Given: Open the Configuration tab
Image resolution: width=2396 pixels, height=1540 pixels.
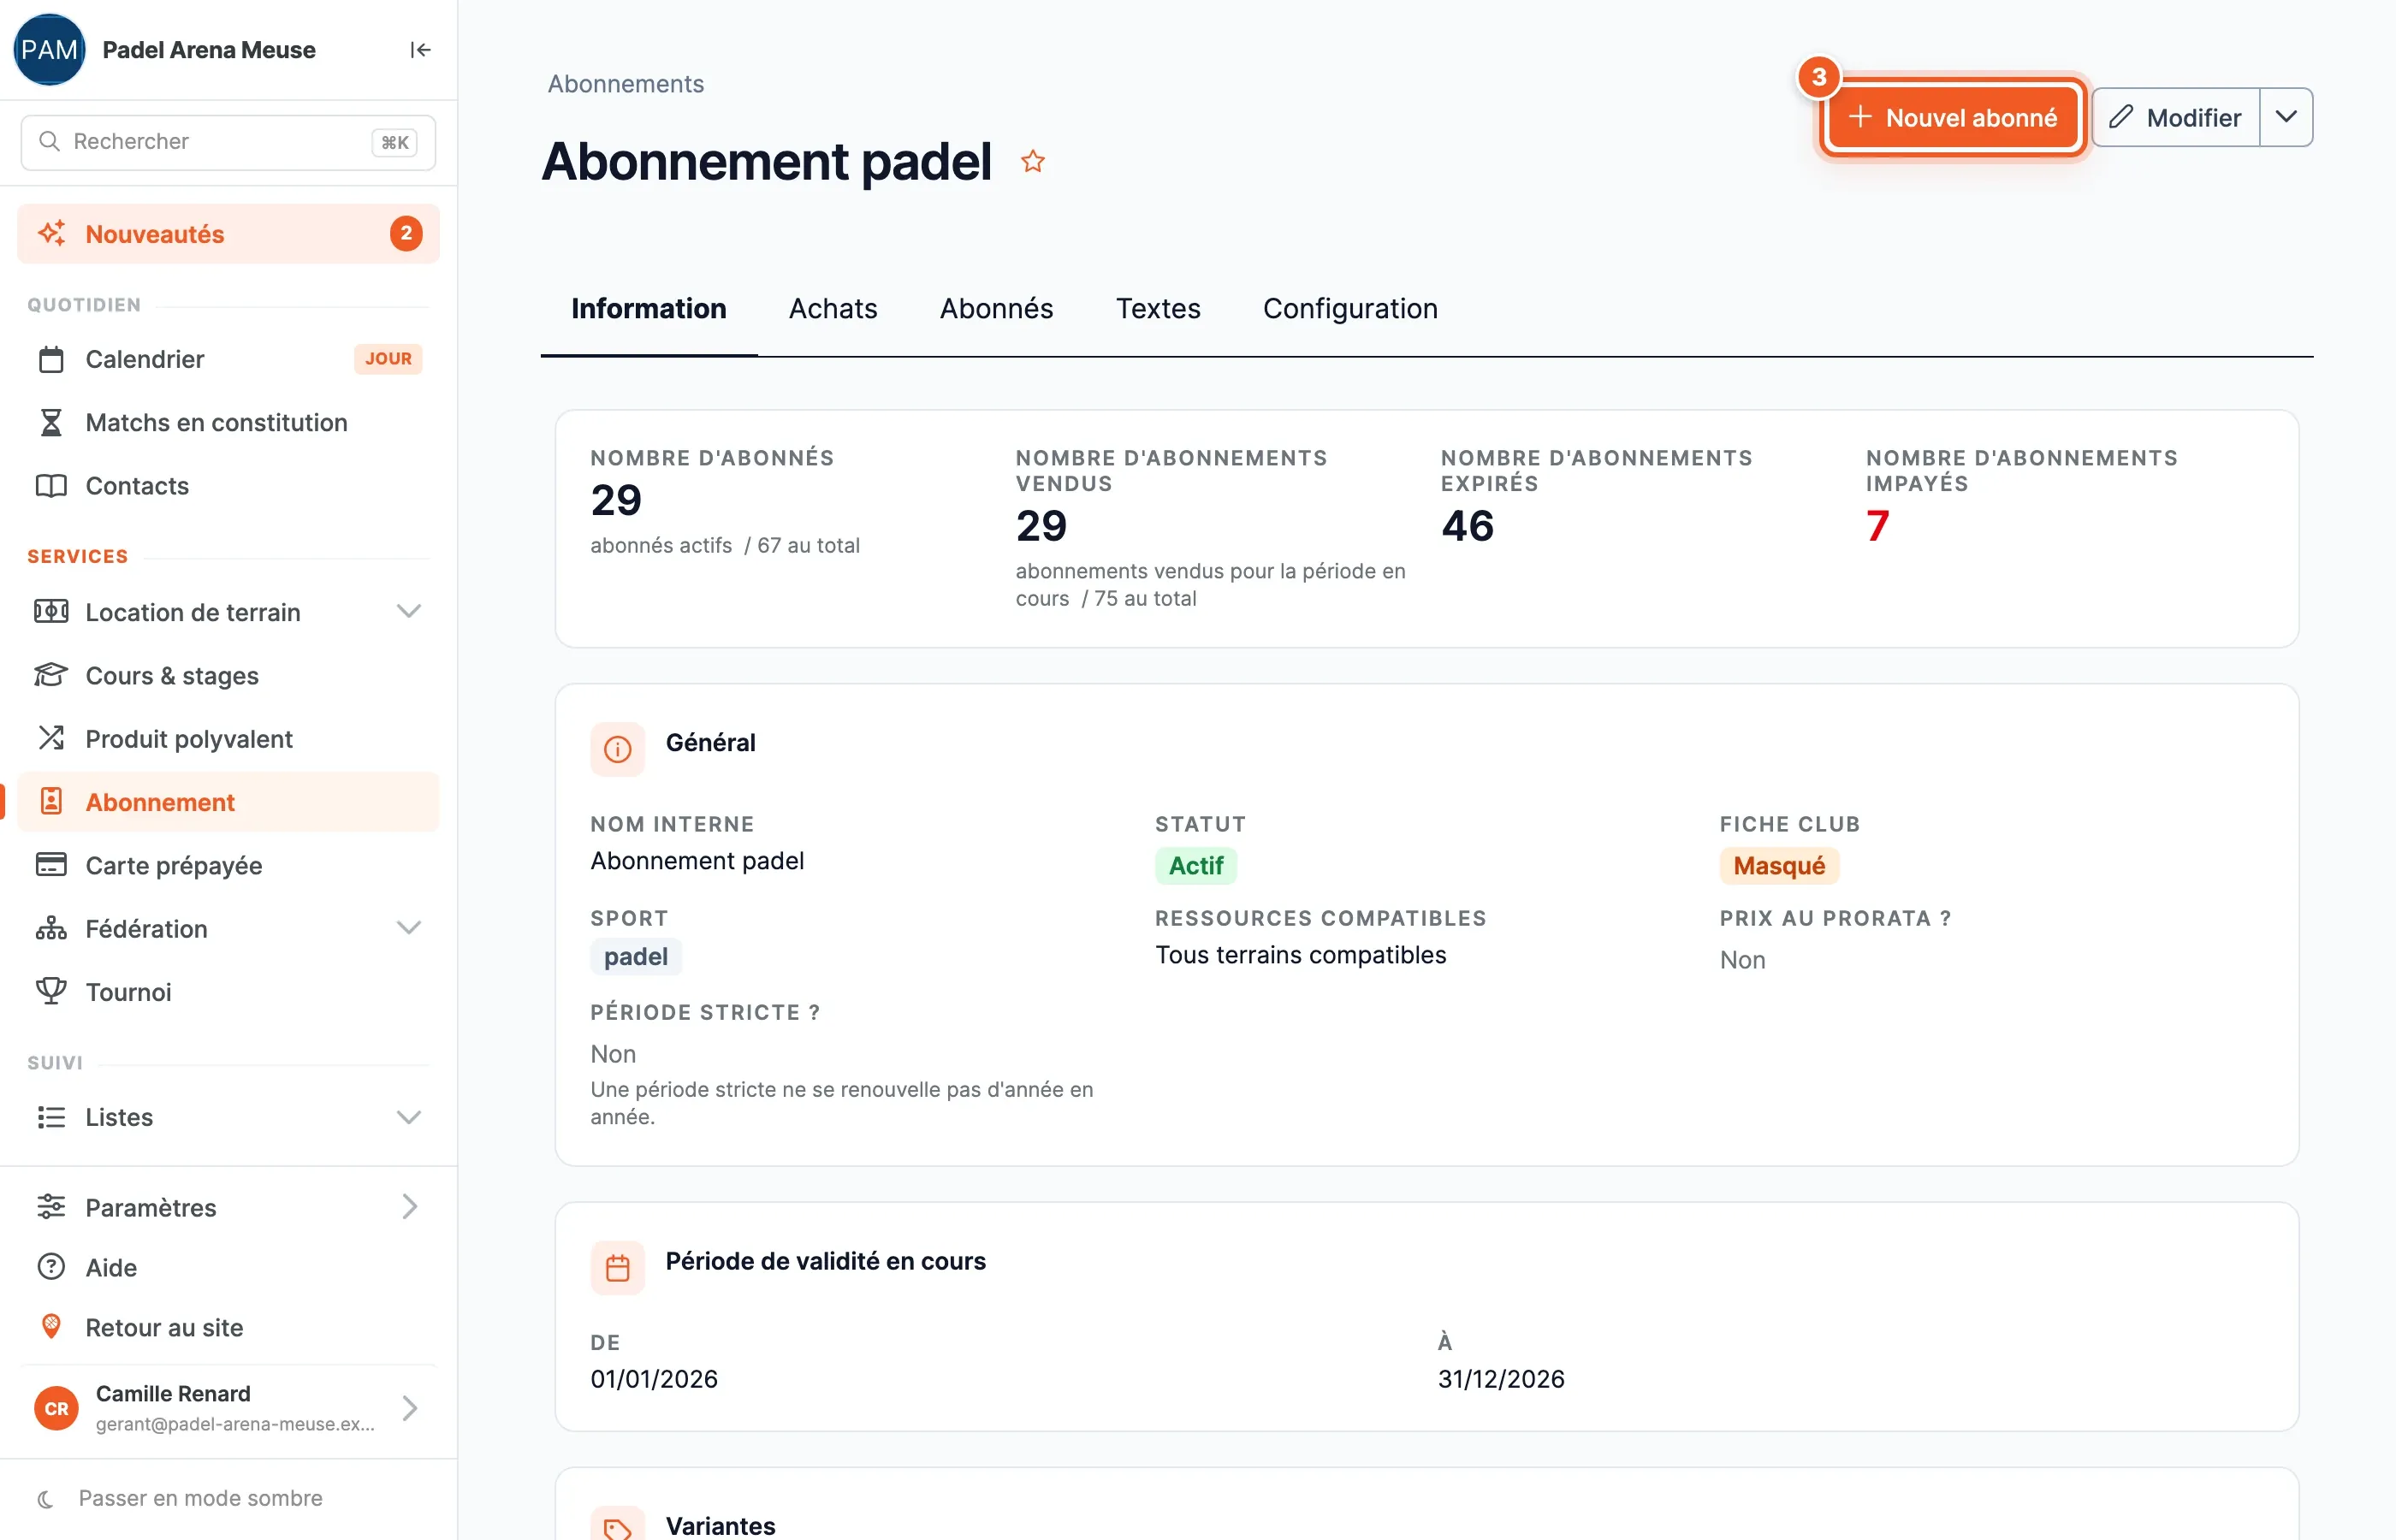Looking at the screenshot, I should click(x=1350, y=308).
